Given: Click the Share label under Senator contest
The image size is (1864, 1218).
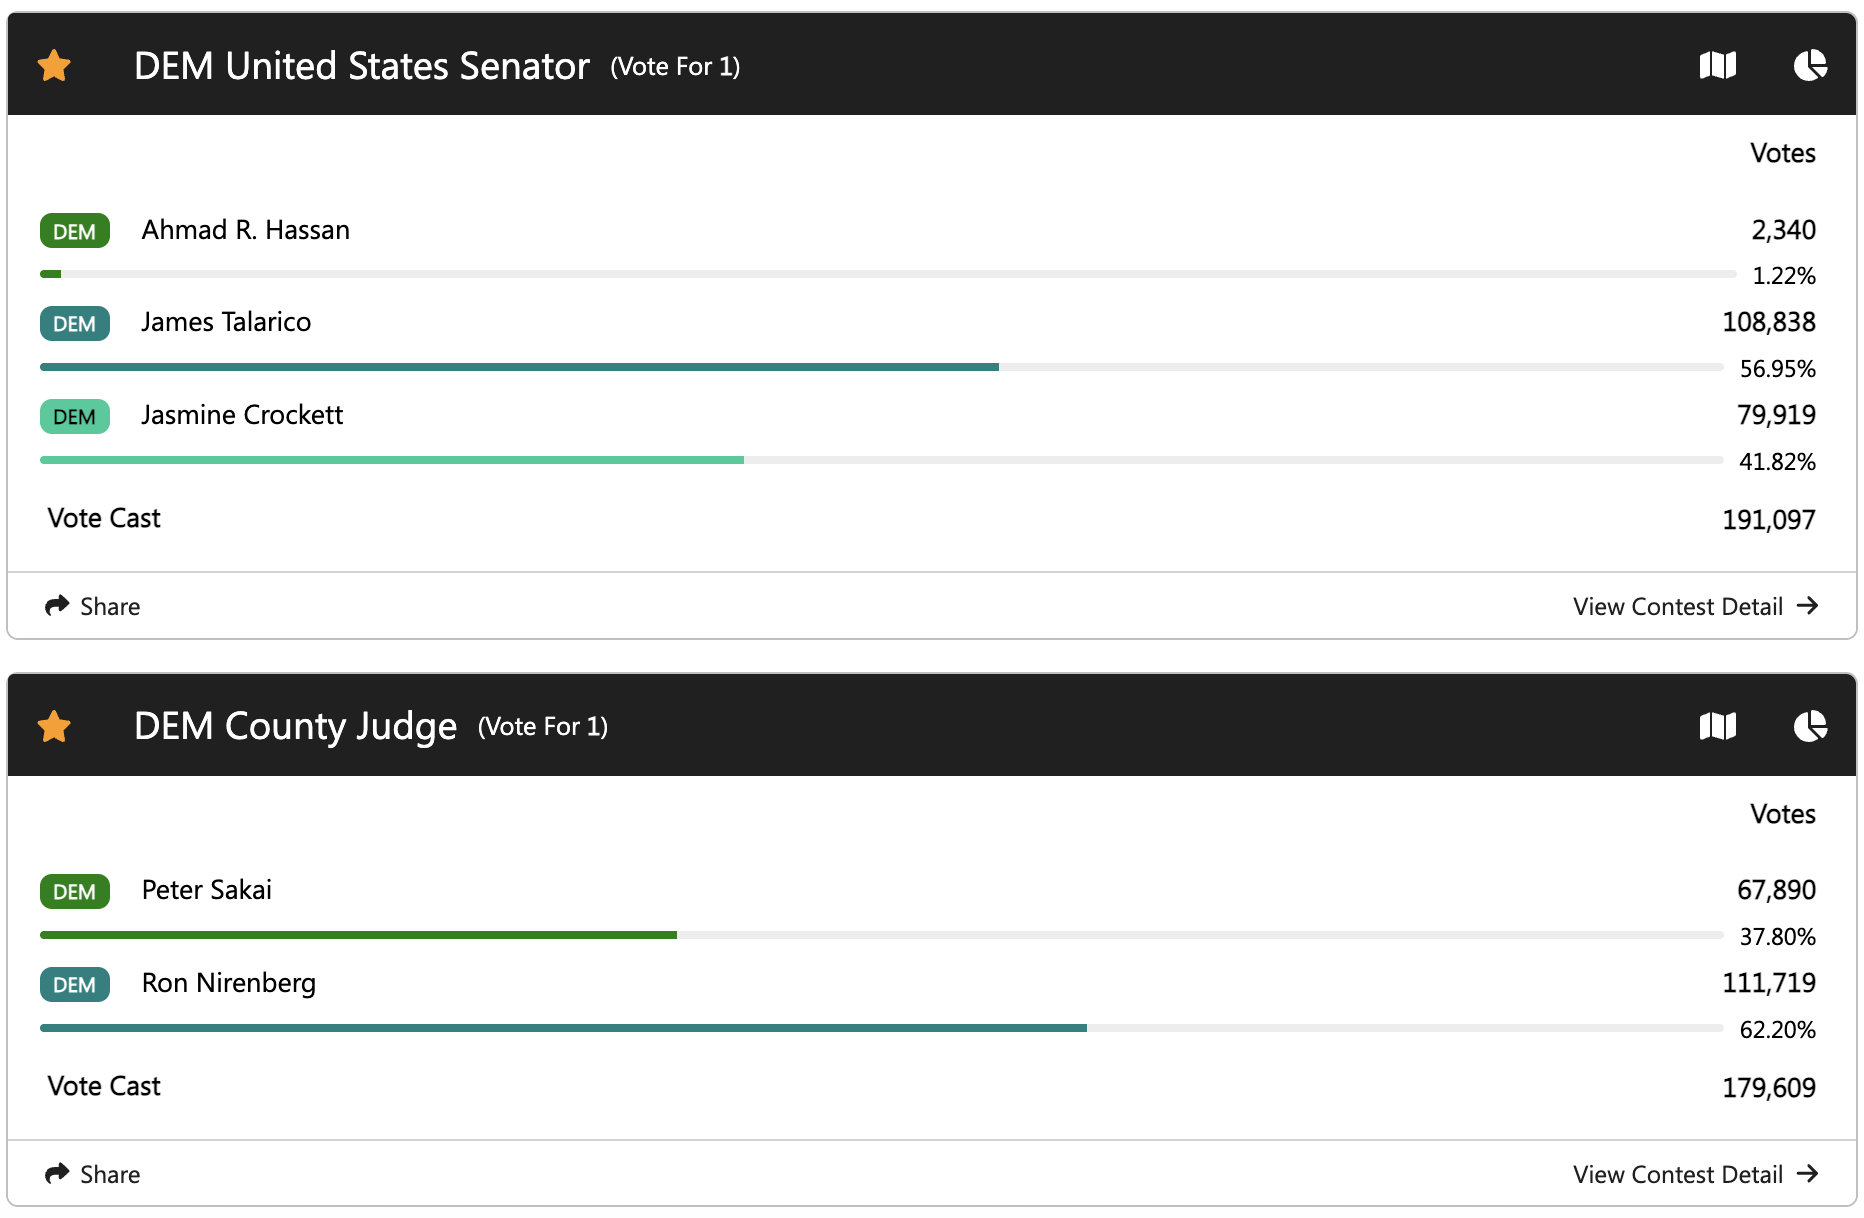Looking at the screenshot, I should click(110, 607).
